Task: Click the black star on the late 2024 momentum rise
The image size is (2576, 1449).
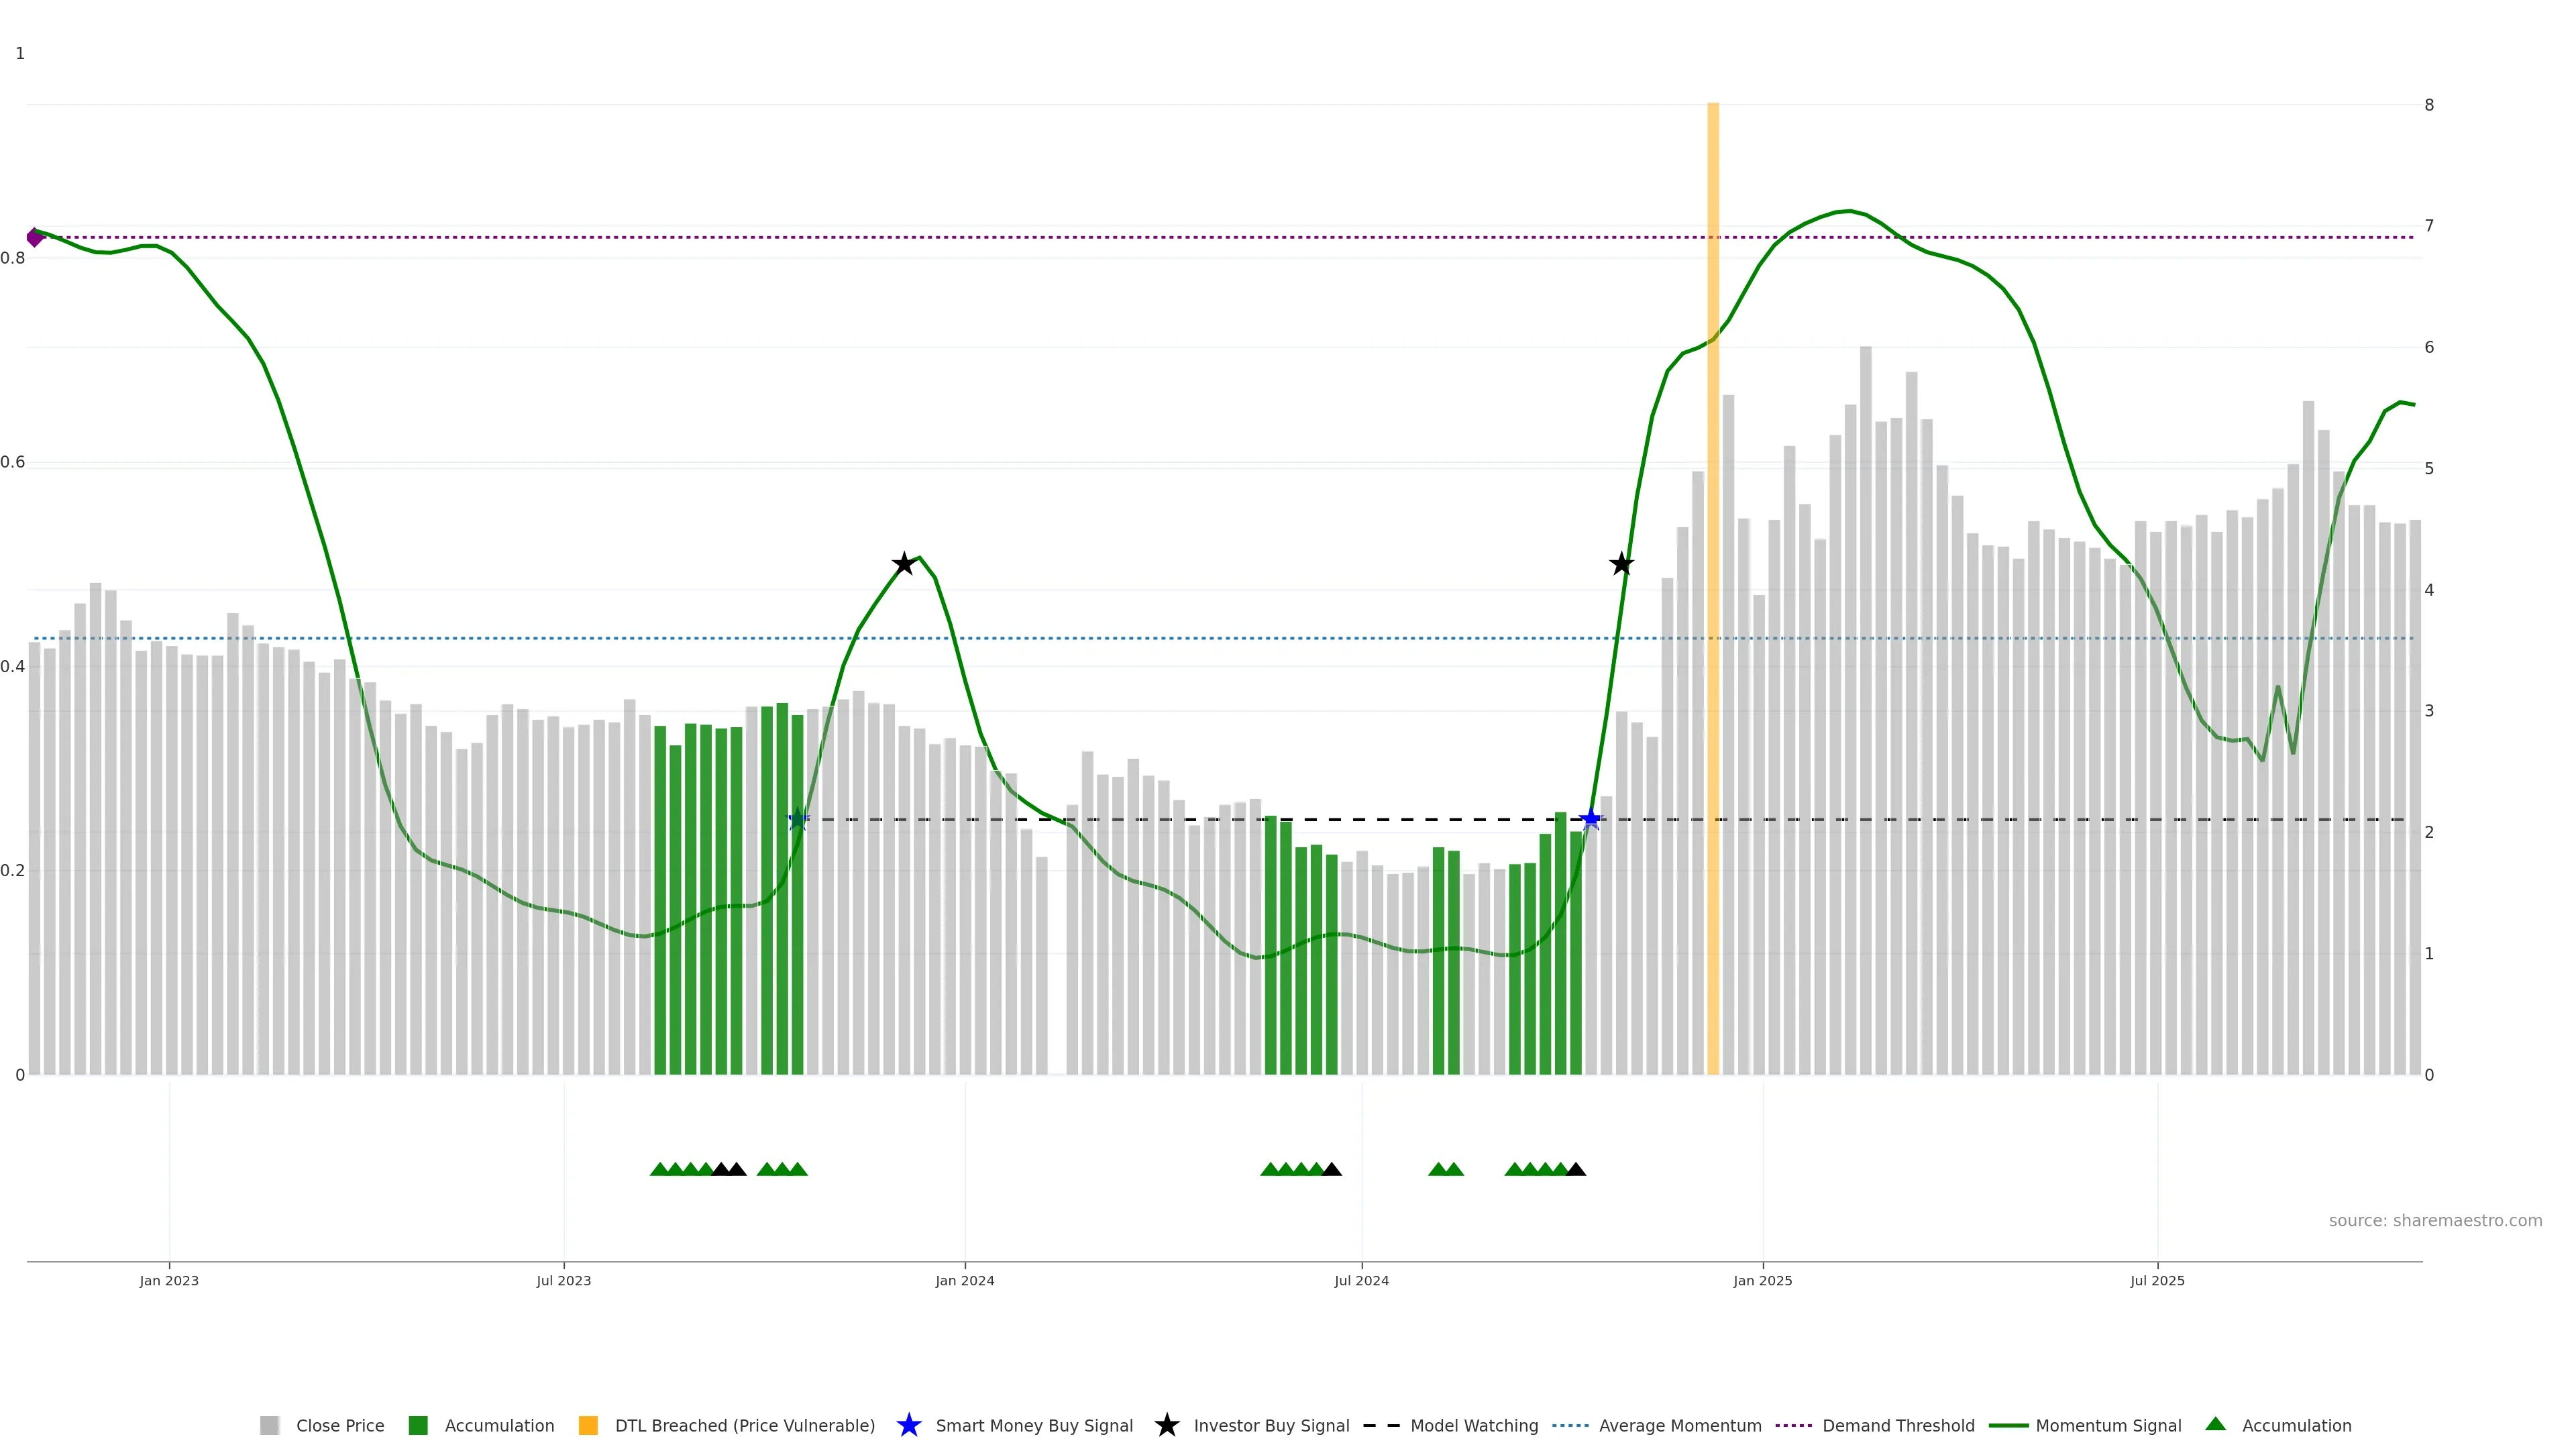Action: click(1621, 564)
